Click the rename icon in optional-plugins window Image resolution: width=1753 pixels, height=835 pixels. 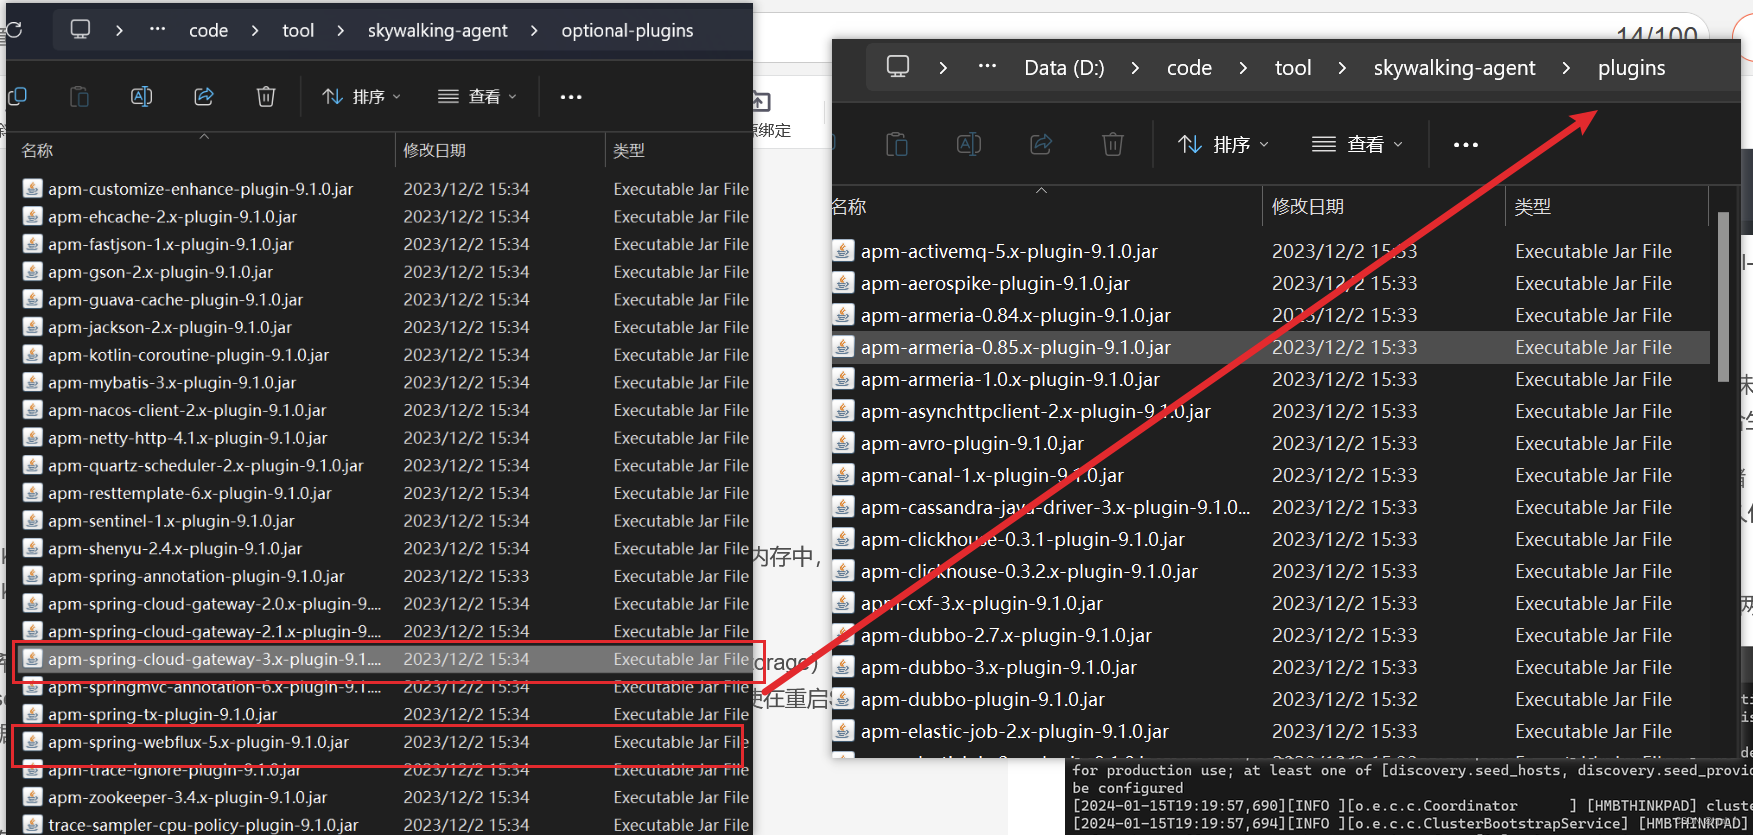point(142,97)
